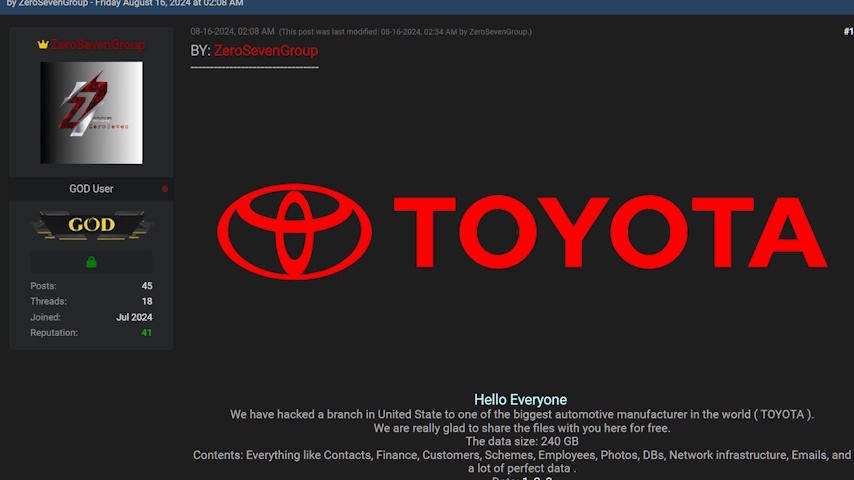Viewport: 854px width, 480px height.
Task: Open the reputation value 41
Action: (147, 333)
